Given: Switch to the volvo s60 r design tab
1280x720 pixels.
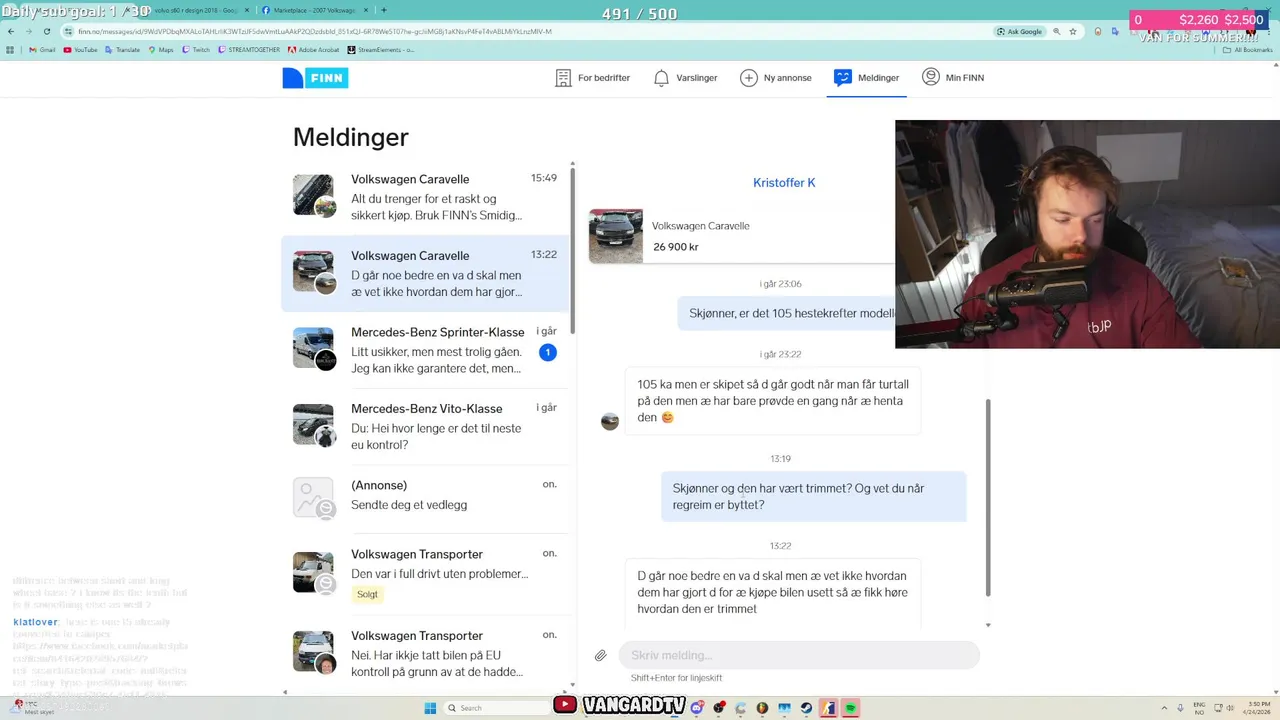Looking at the screenshot, I should (200, 10).
